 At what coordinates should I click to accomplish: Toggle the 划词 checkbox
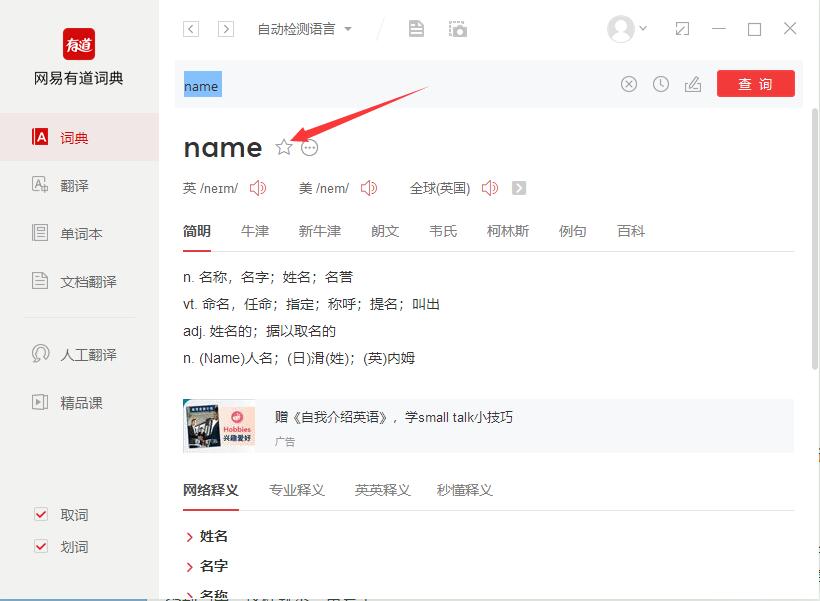[x=41, y=546]
